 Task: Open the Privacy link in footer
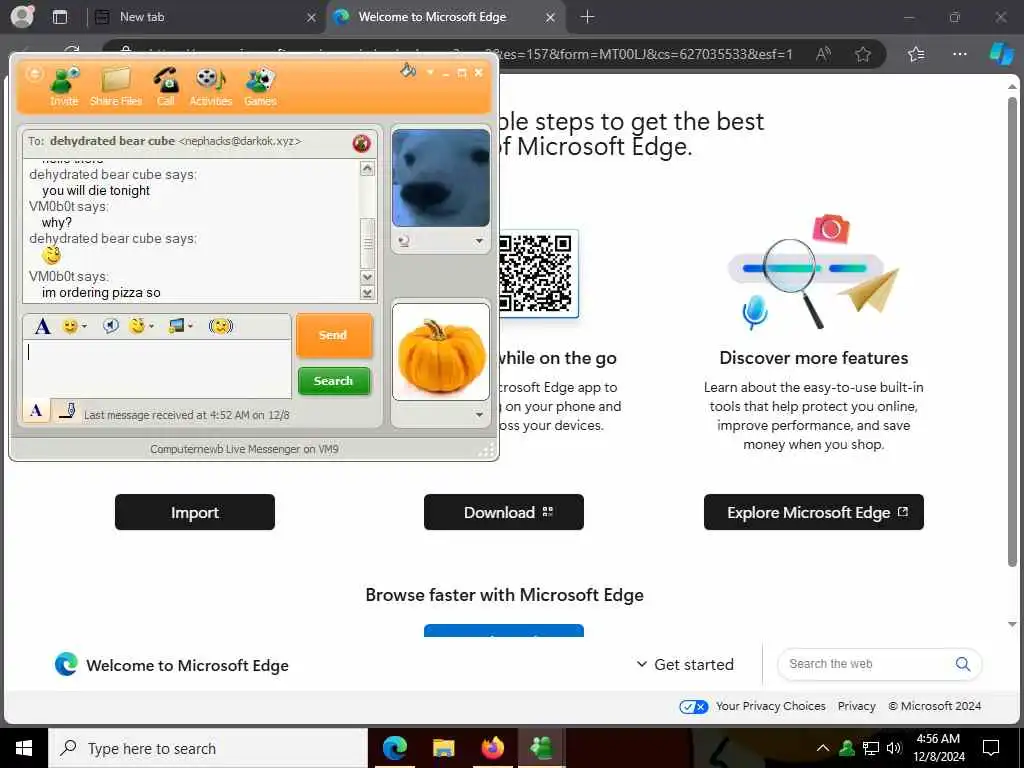856,706
